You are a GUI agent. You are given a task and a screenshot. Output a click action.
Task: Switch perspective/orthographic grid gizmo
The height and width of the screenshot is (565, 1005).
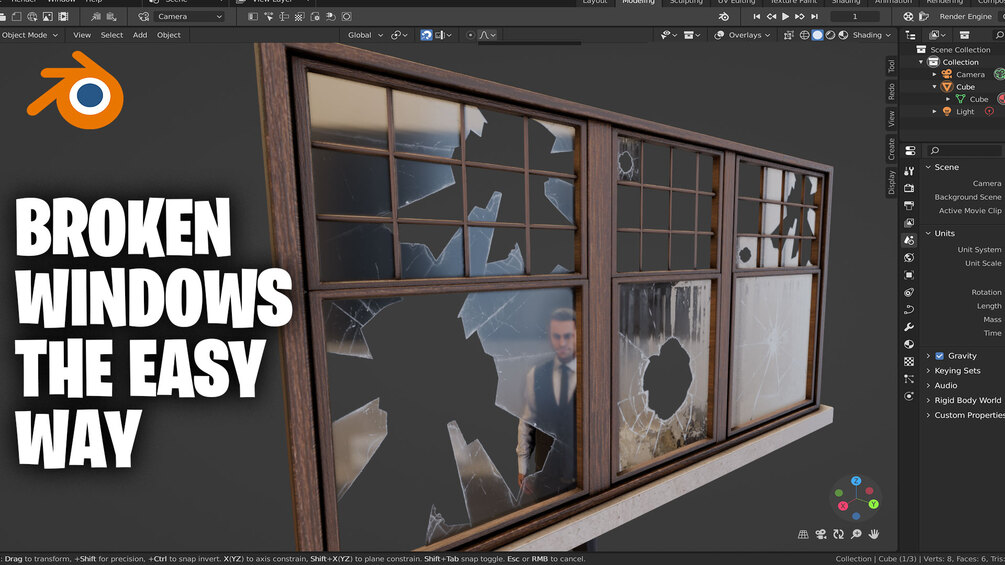point(802,534)
